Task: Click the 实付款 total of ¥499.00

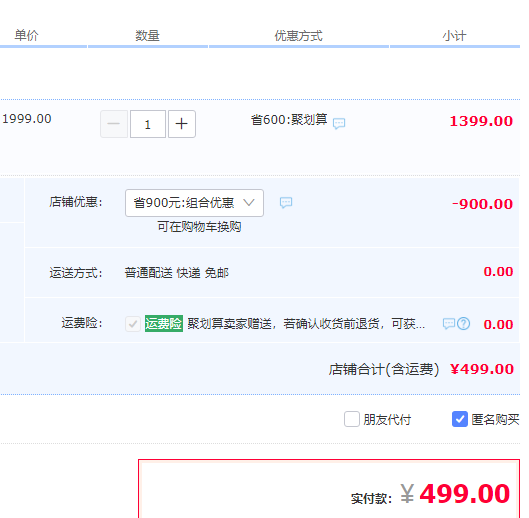Action: click(x=431, y=494)
